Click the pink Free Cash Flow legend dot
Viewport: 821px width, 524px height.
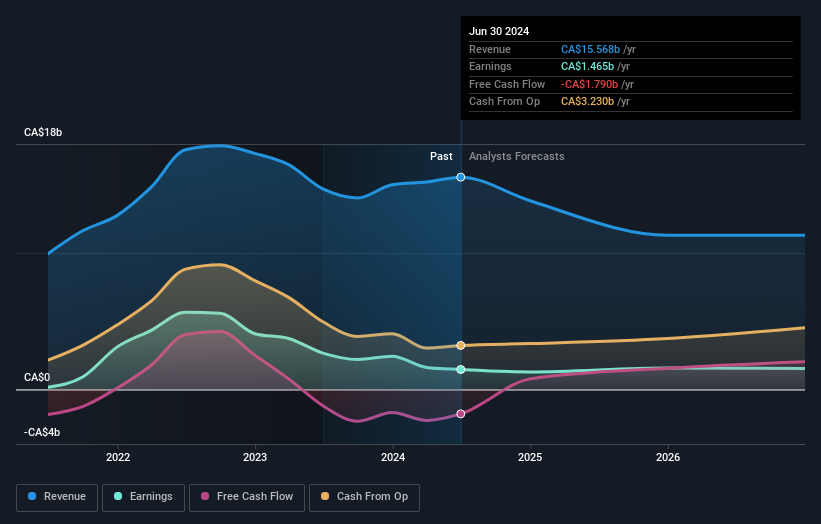pos(205,496)
